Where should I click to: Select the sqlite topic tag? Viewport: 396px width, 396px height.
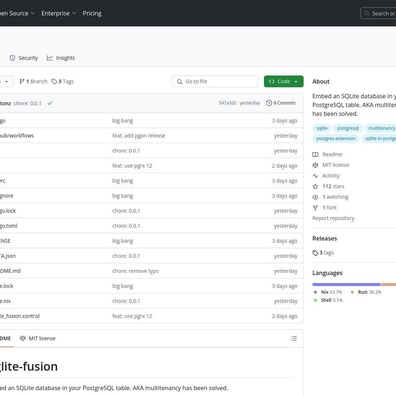coord(322,128)
